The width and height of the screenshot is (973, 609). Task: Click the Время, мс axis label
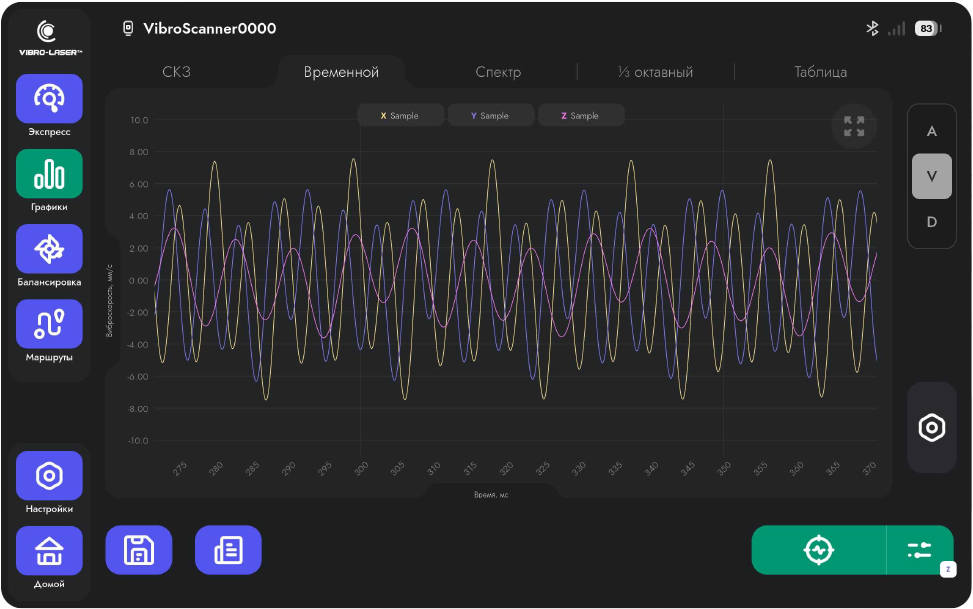tap(491, 495)
